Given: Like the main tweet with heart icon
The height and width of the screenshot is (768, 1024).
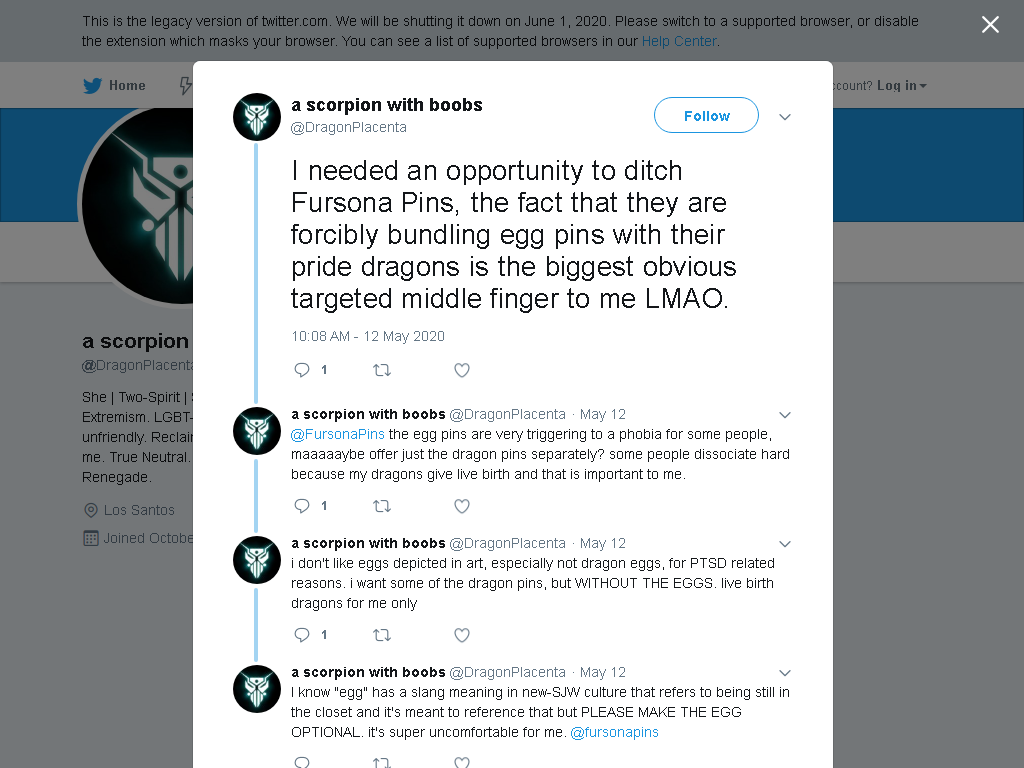Looking at the screenshot, I should [462, 370].
